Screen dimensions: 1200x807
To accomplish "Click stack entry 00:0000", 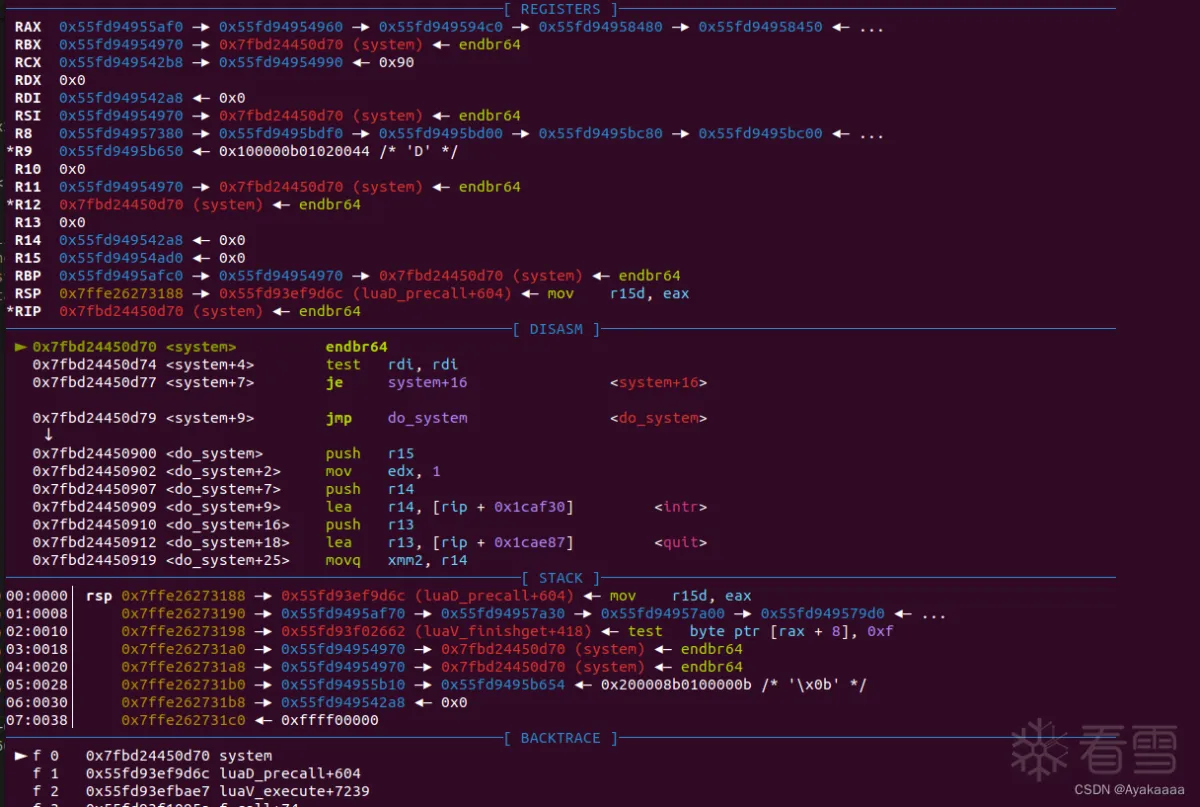I will point(38,596).
